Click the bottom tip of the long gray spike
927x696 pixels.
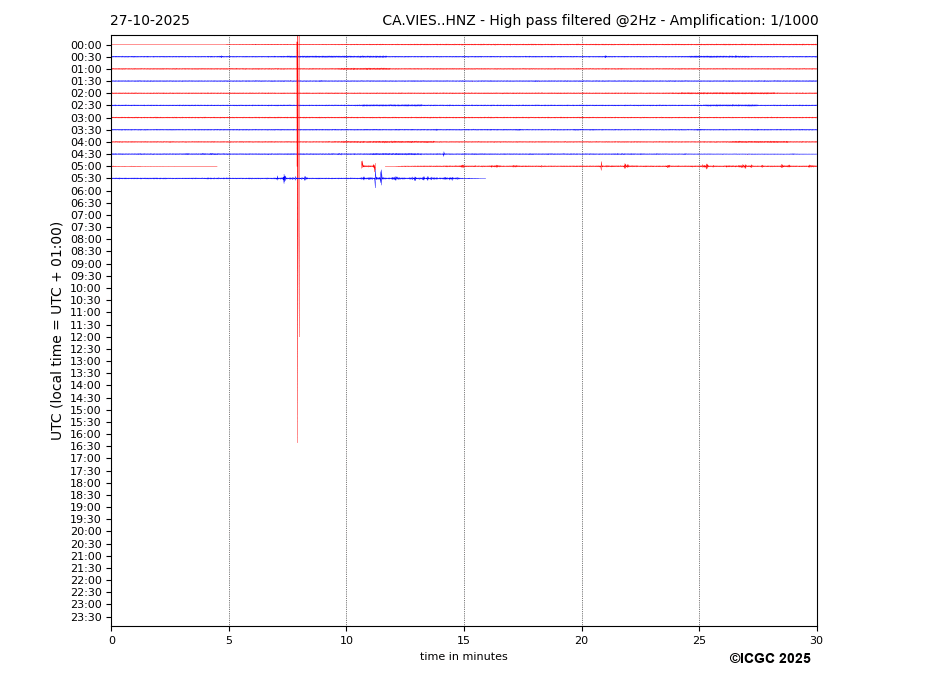click(297, 441)
